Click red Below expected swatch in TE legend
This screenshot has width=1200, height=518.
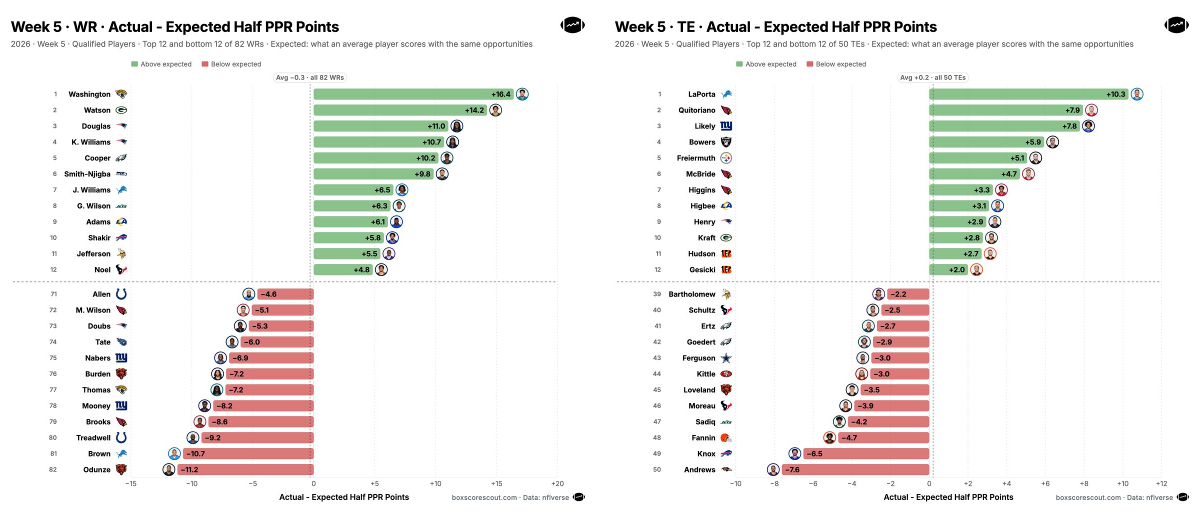(809, 64)
